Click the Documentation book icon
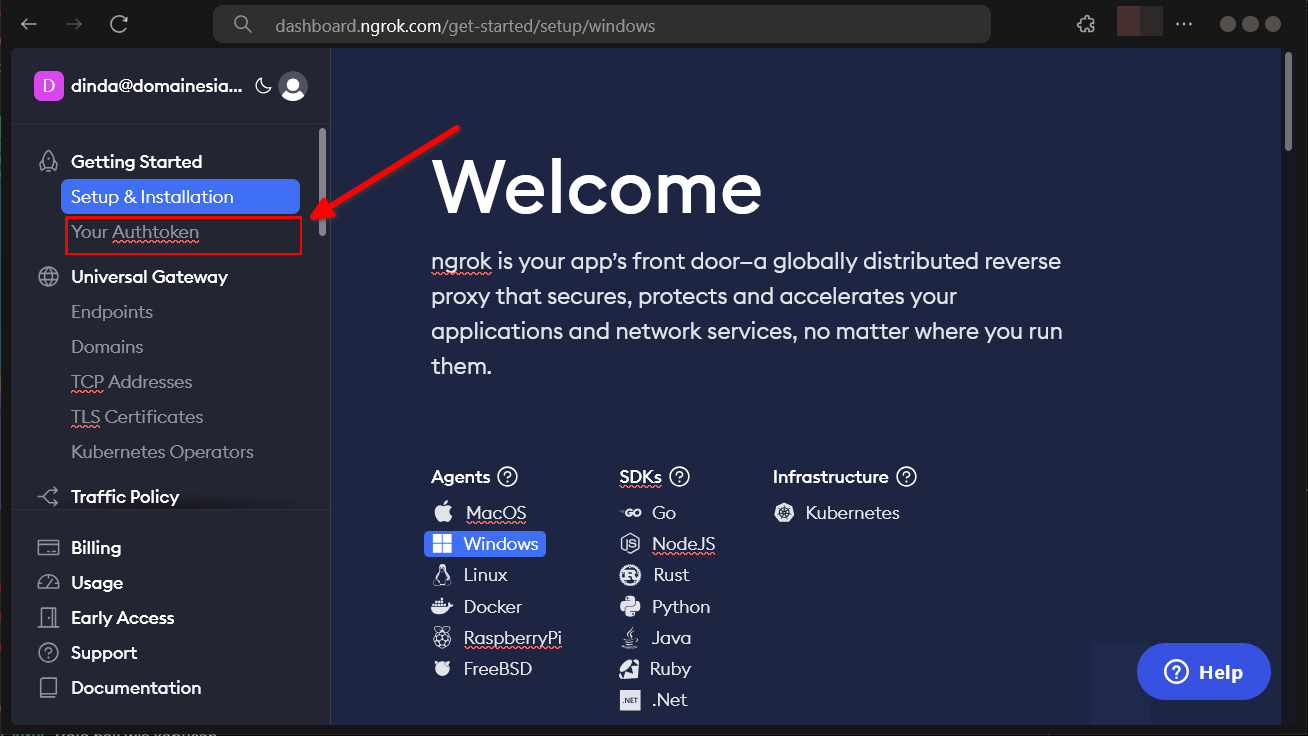This screenshot has height=736, width=1308. click(x=48, y=688)
